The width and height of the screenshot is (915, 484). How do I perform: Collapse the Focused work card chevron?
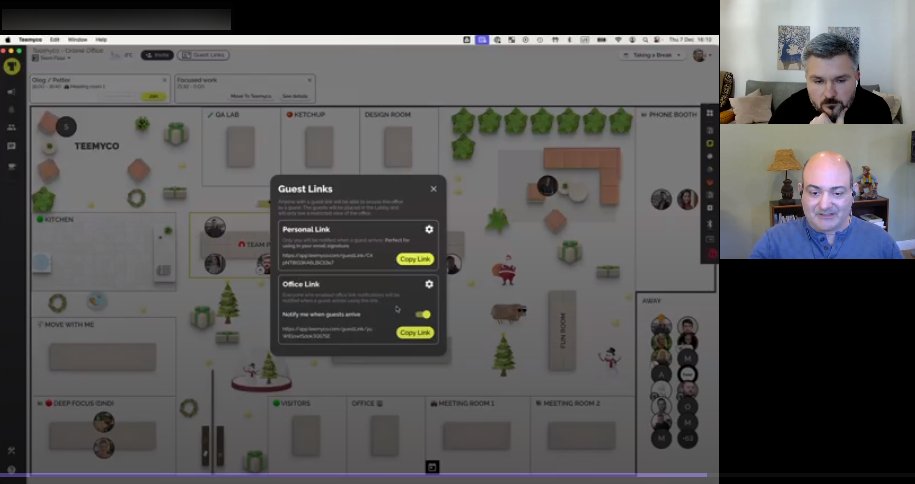click(309, 80)
